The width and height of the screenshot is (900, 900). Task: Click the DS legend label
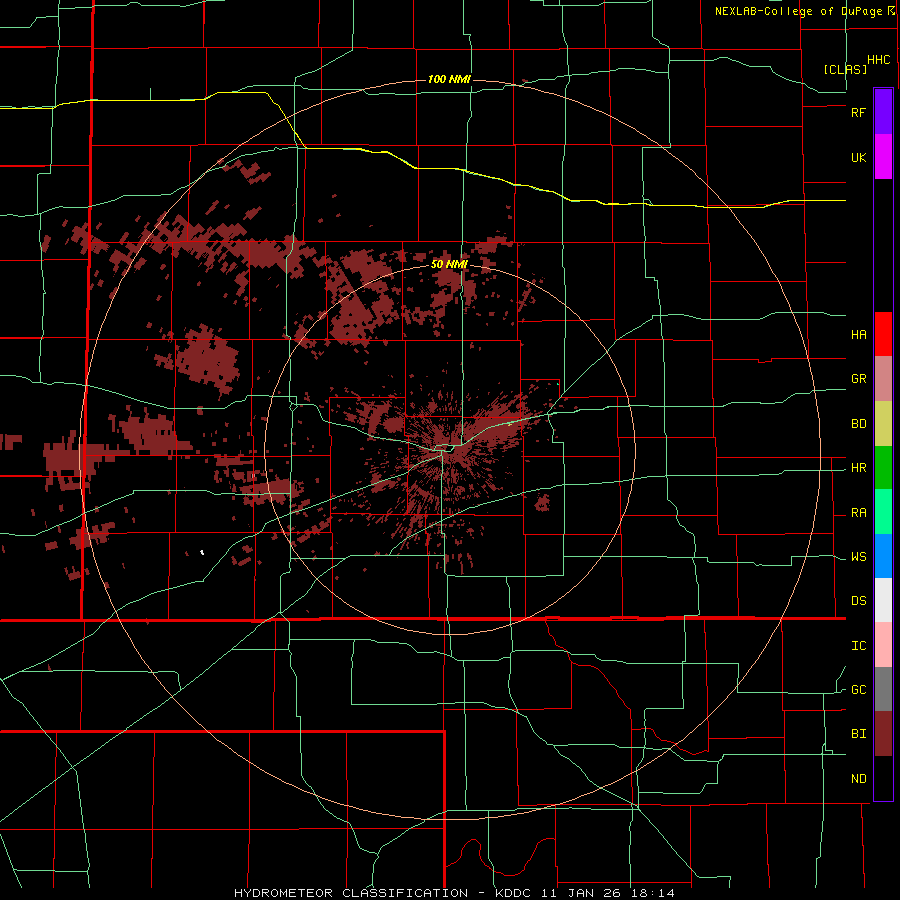click(858, 601)
